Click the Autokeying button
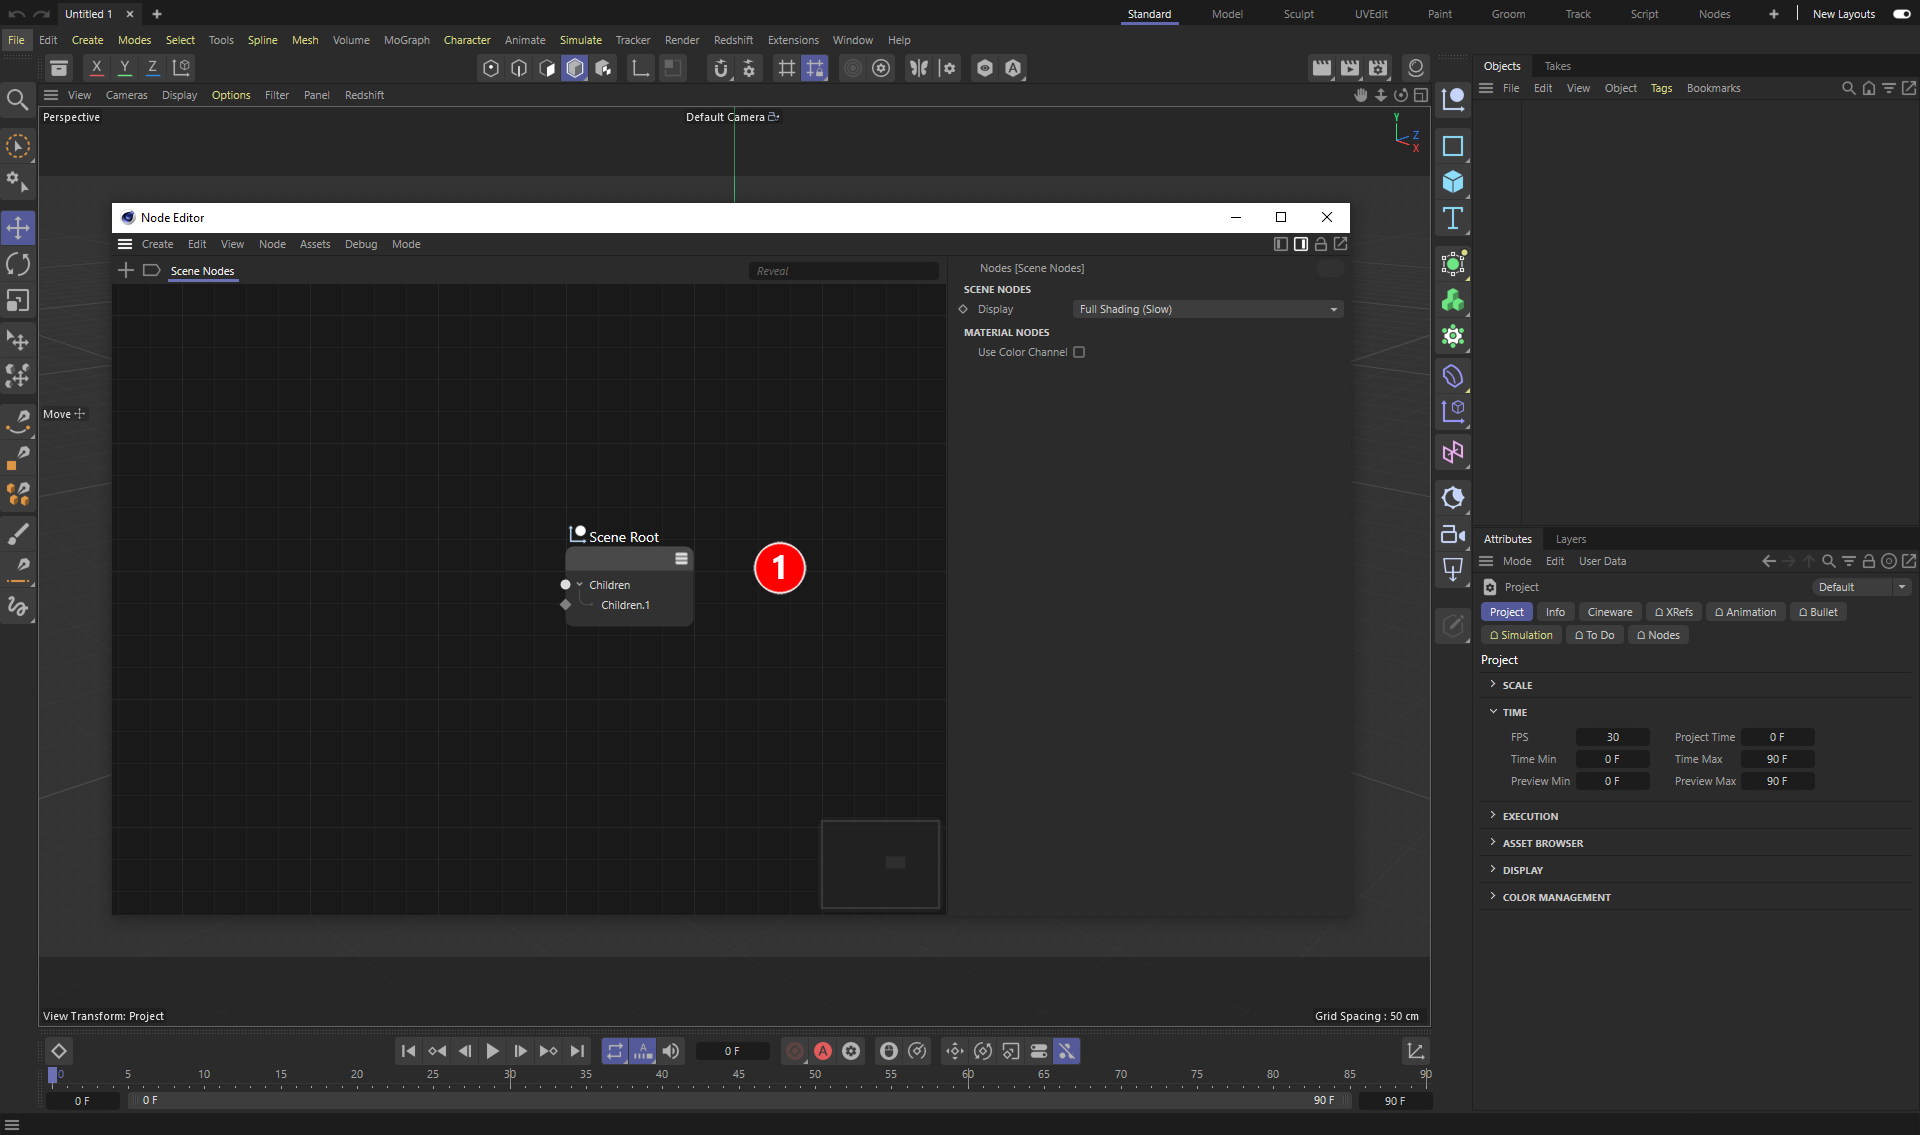The height and width of the screenshot is (1135, 1920). coord(823,1051)
